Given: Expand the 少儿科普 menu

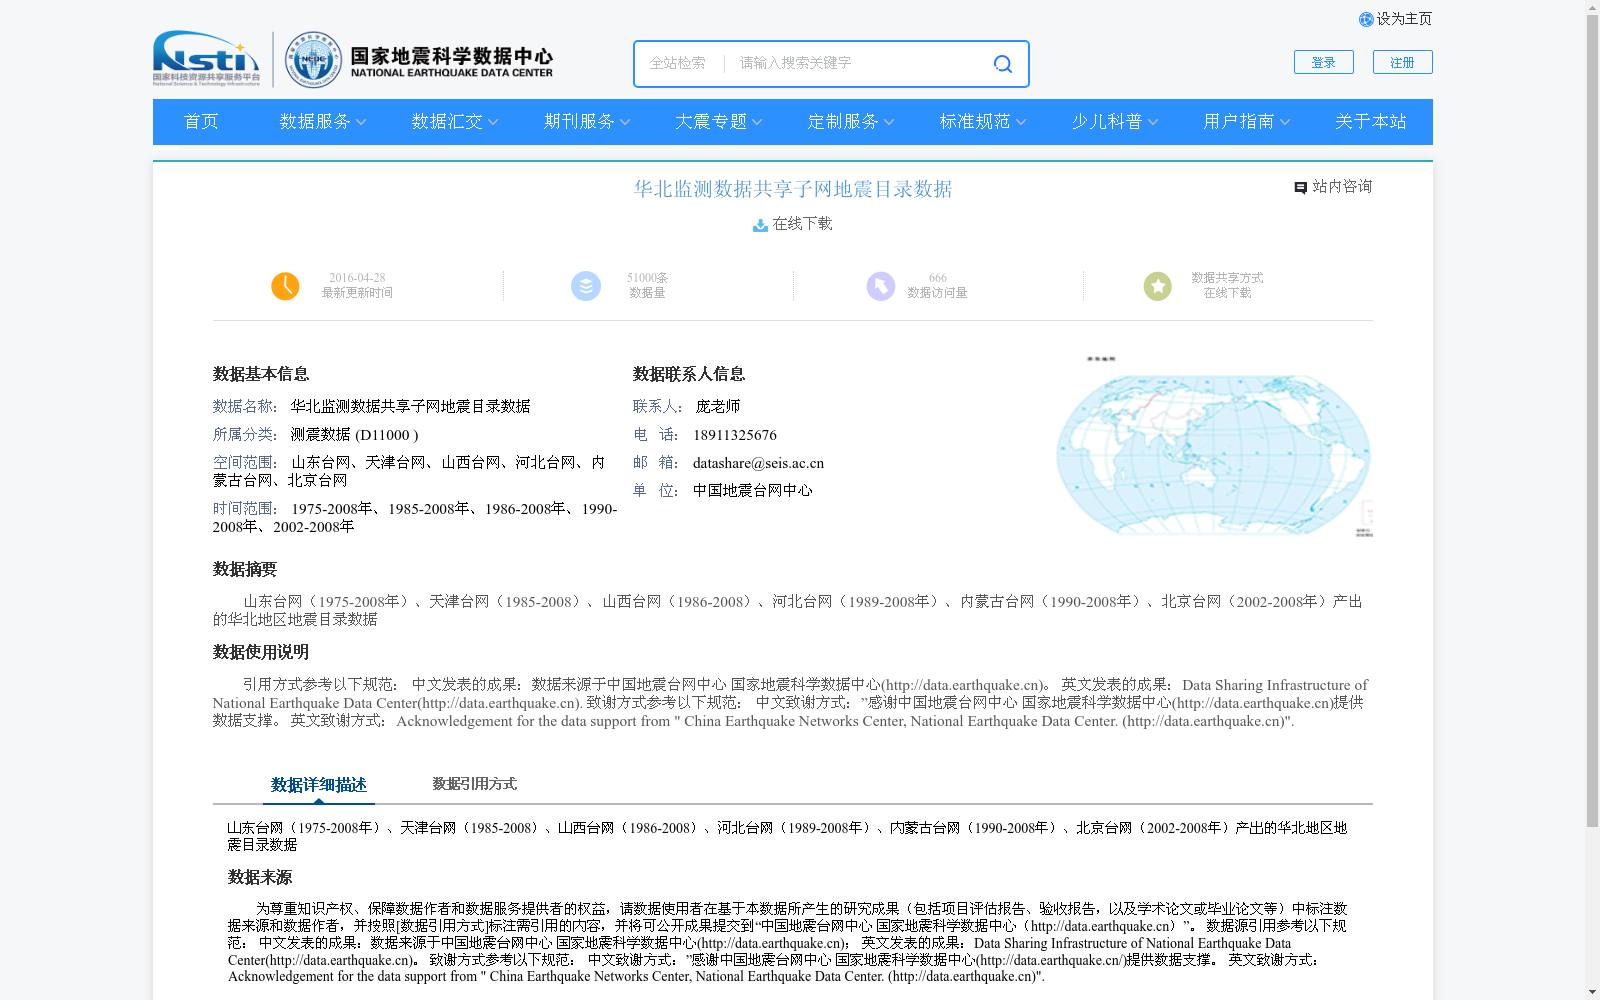Looking at the screenshot, I should click(x=1114, y=122).
